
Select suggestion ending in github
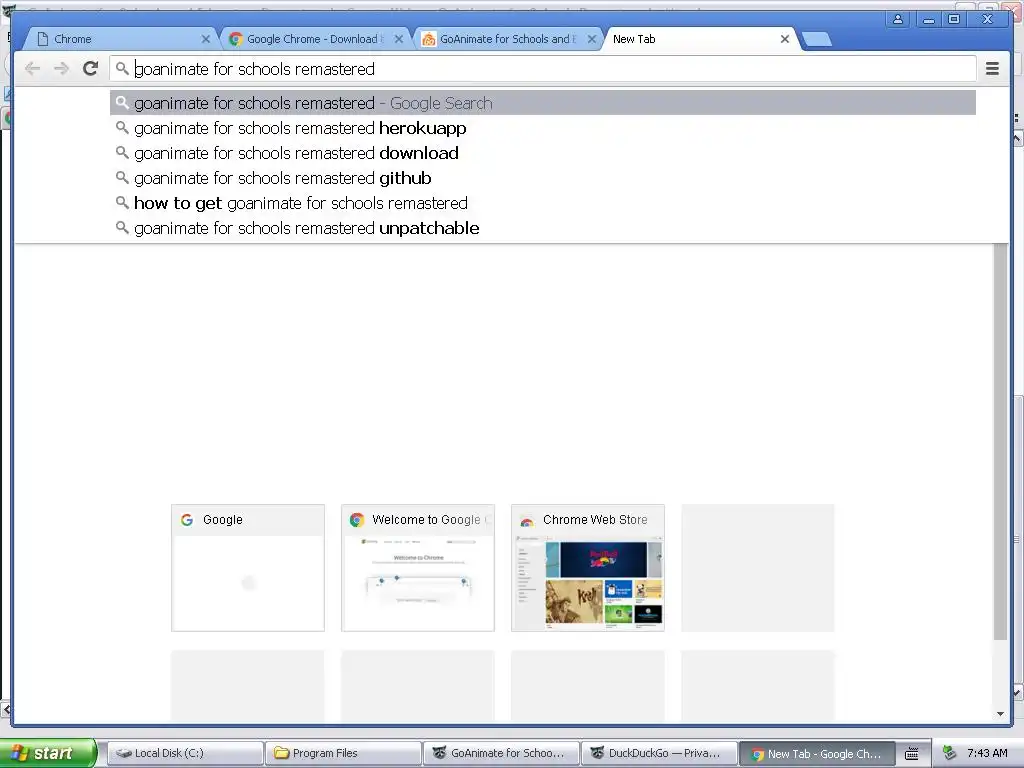[543, 178]
